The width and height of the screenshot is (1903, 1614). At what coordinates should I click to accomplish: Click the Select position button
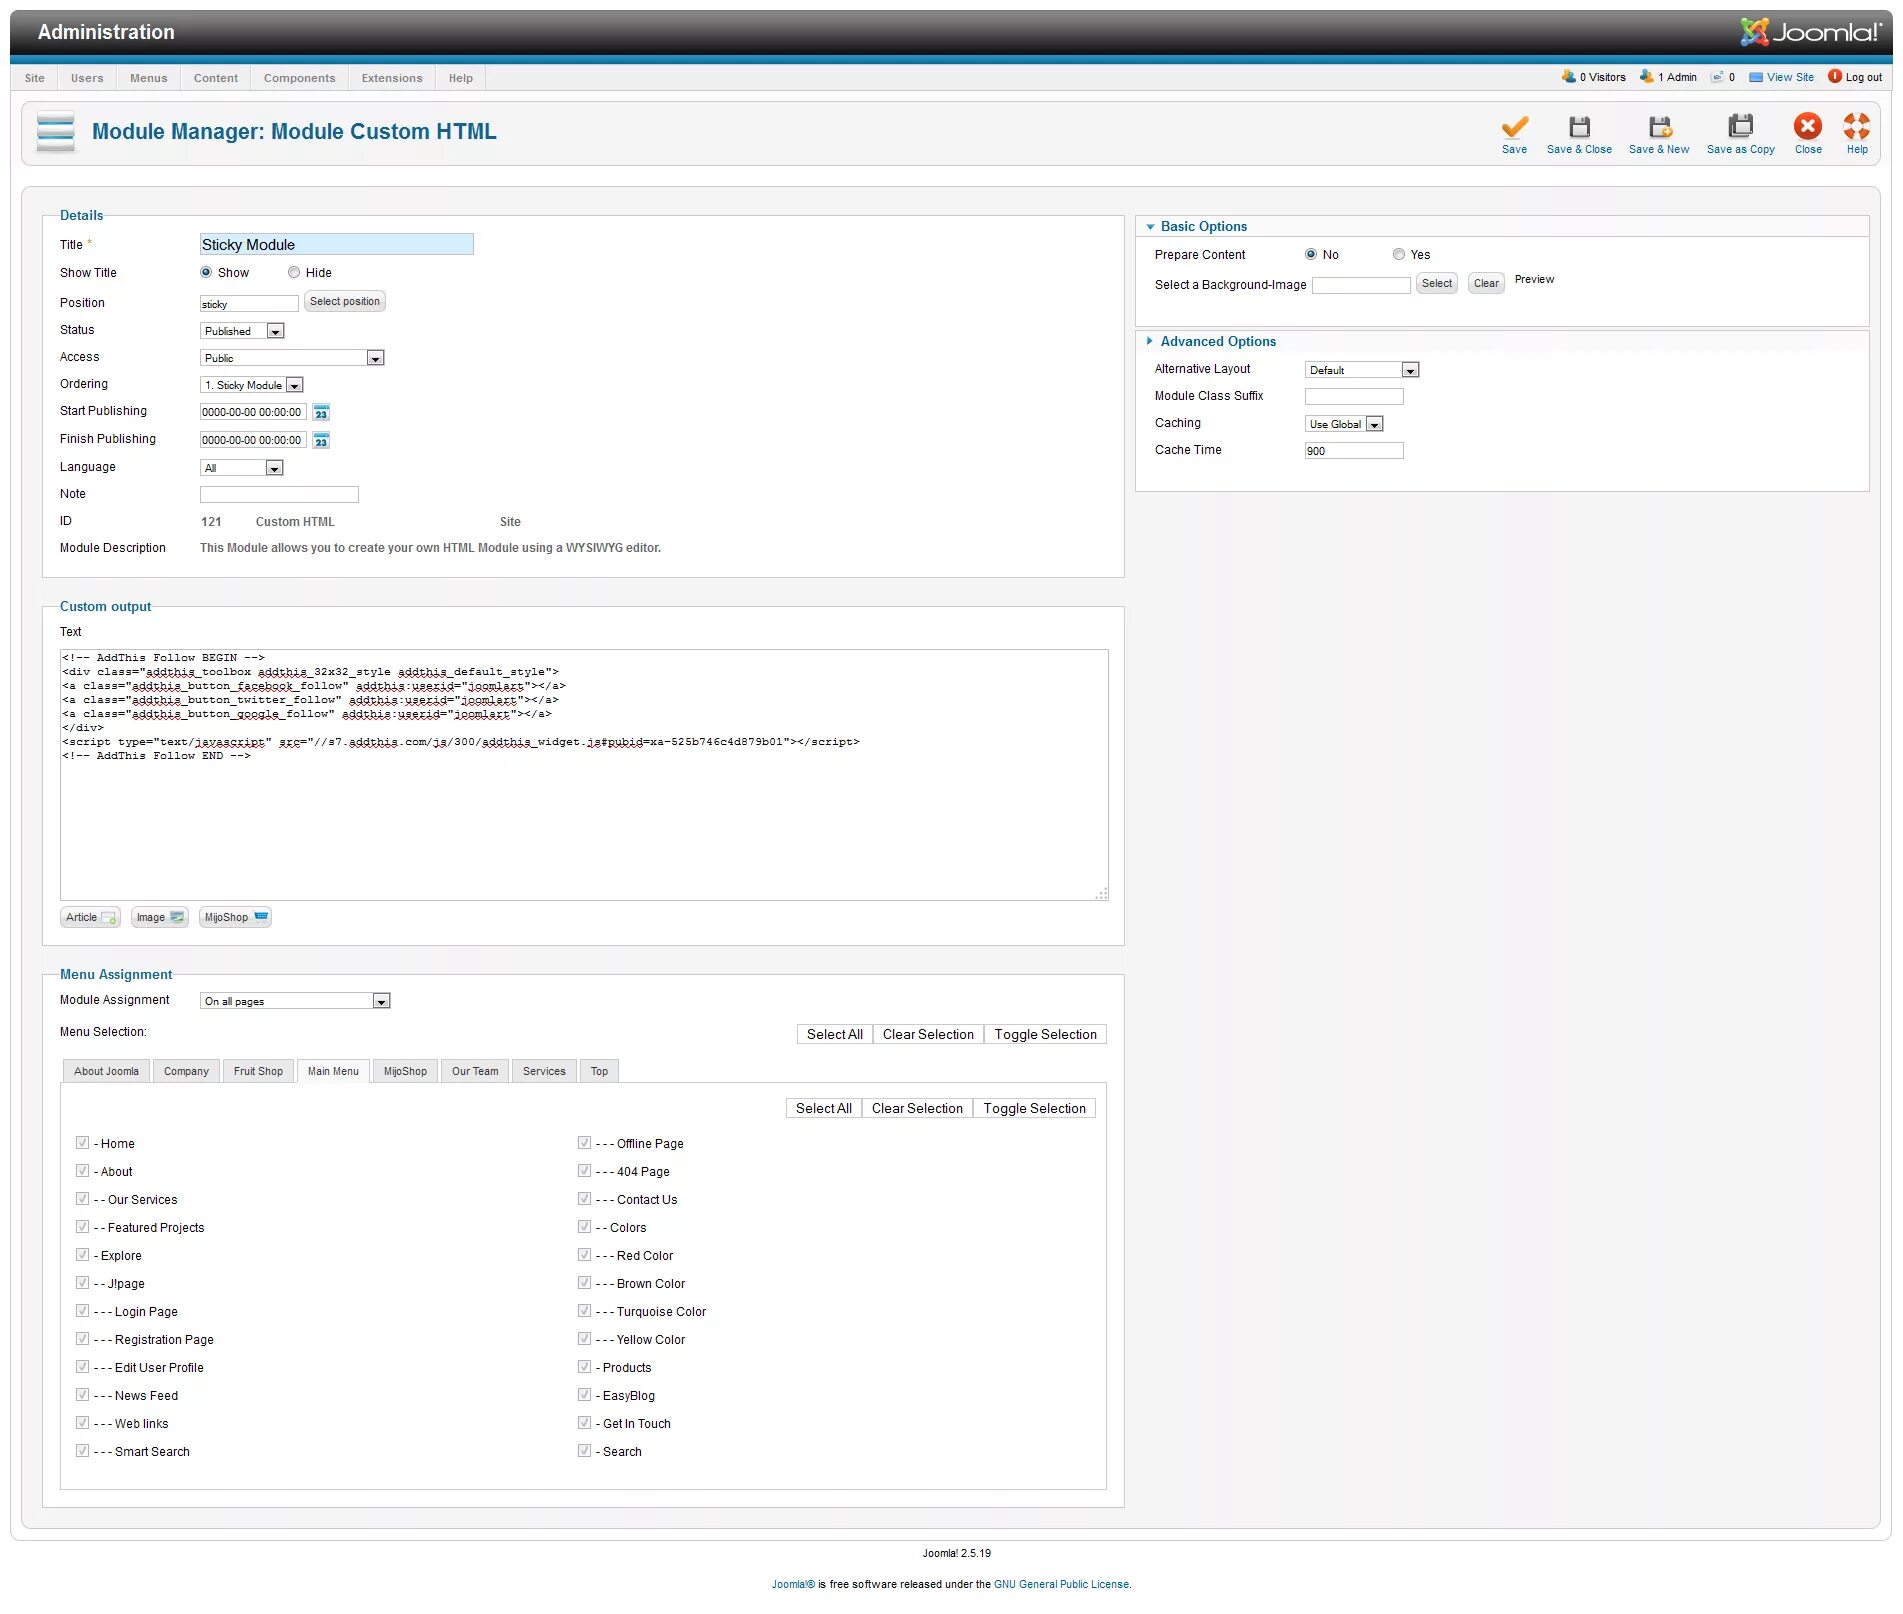pyautogui.click(x=345, y=301)
